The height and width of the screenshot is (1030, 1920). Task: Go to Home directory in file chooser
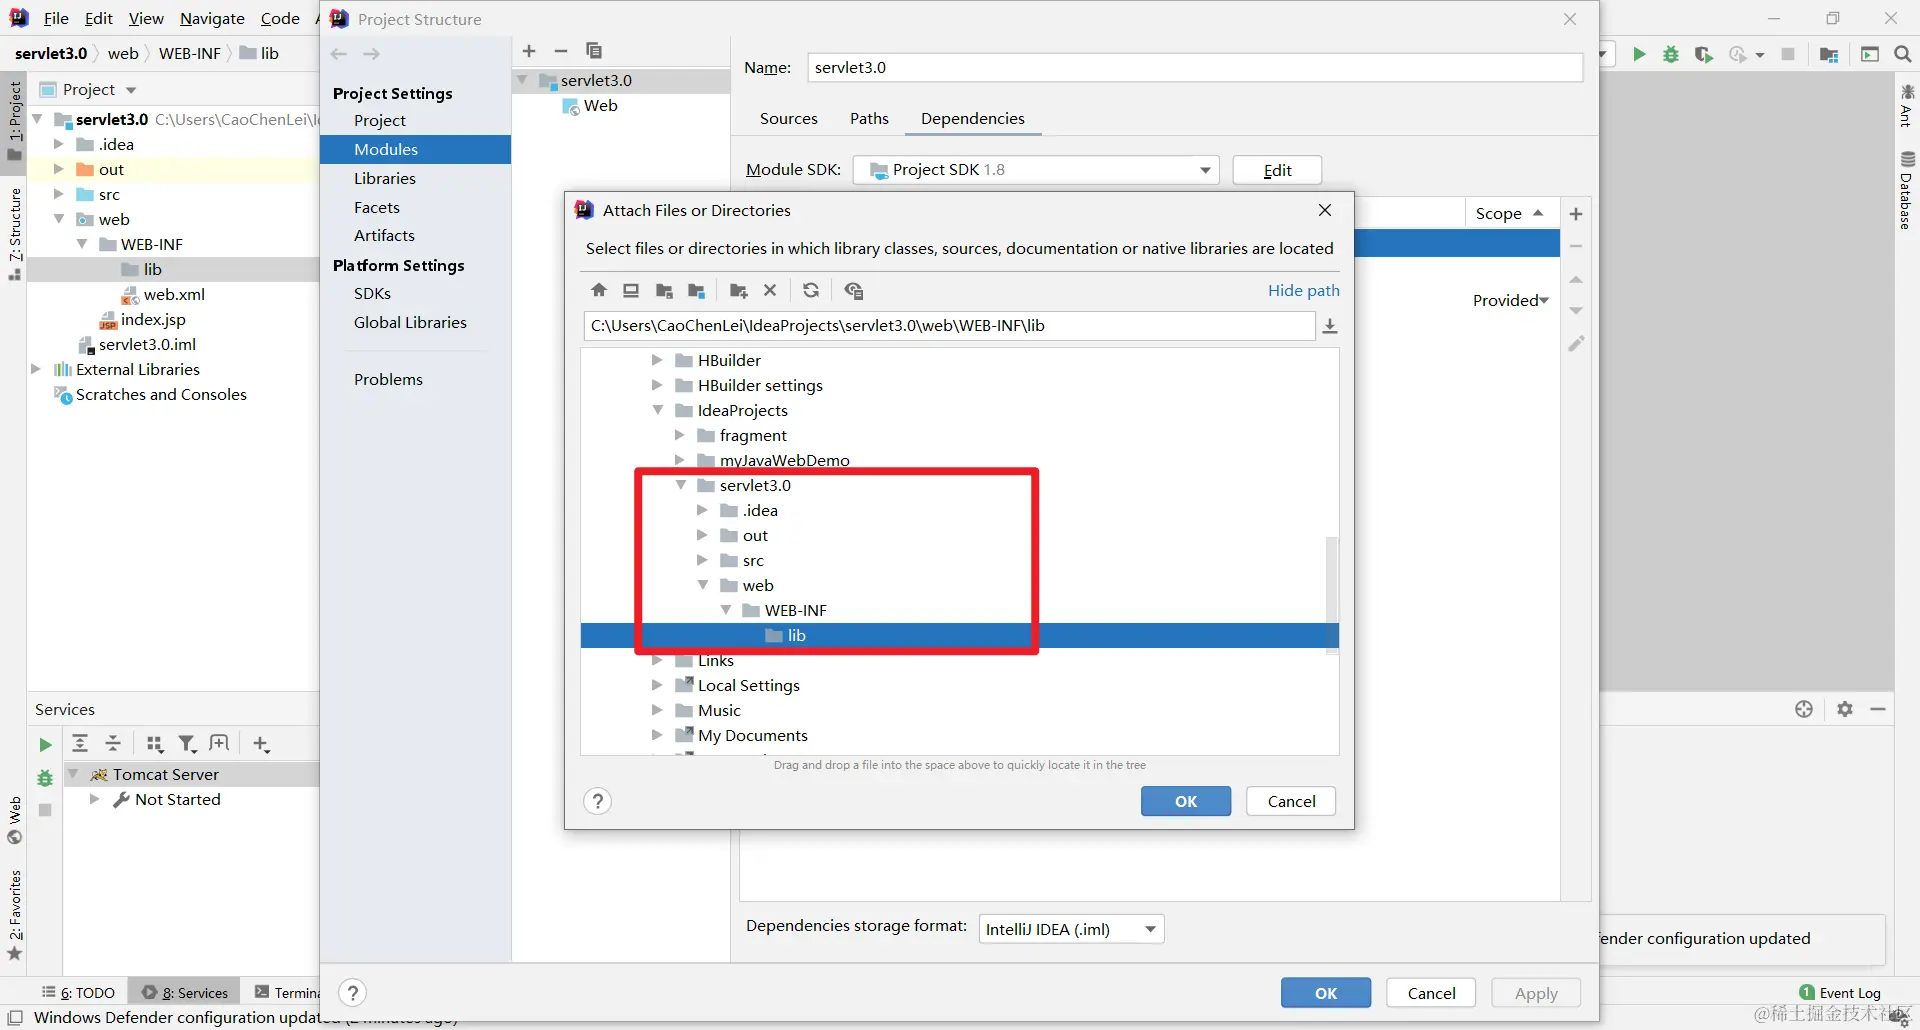point(599,290)
